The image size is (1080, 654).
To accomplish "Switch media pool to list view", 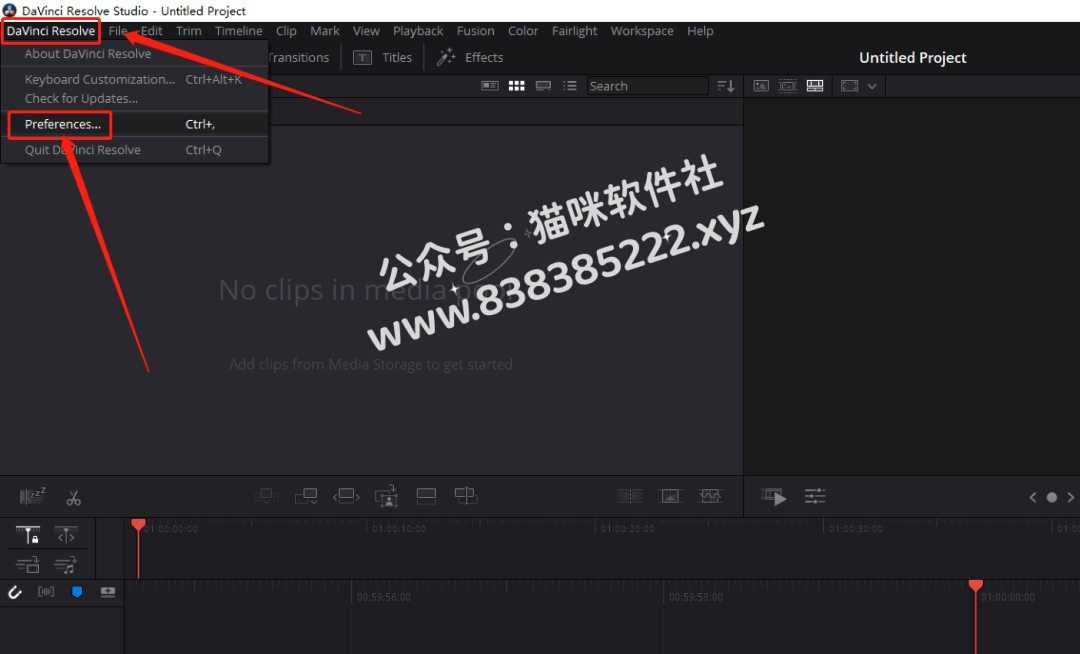I will (x=570, y=86).
